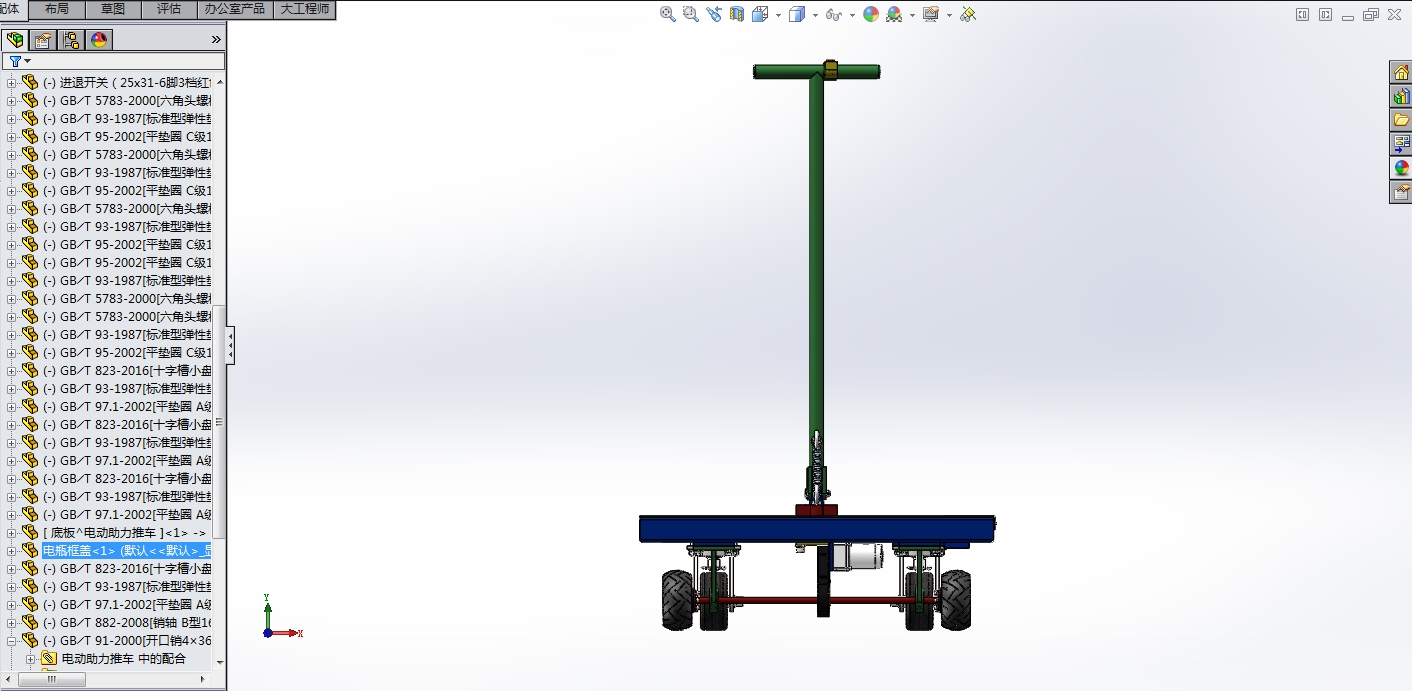Click the mates folder icon beside 电动助力推车 中的配合

48,658
